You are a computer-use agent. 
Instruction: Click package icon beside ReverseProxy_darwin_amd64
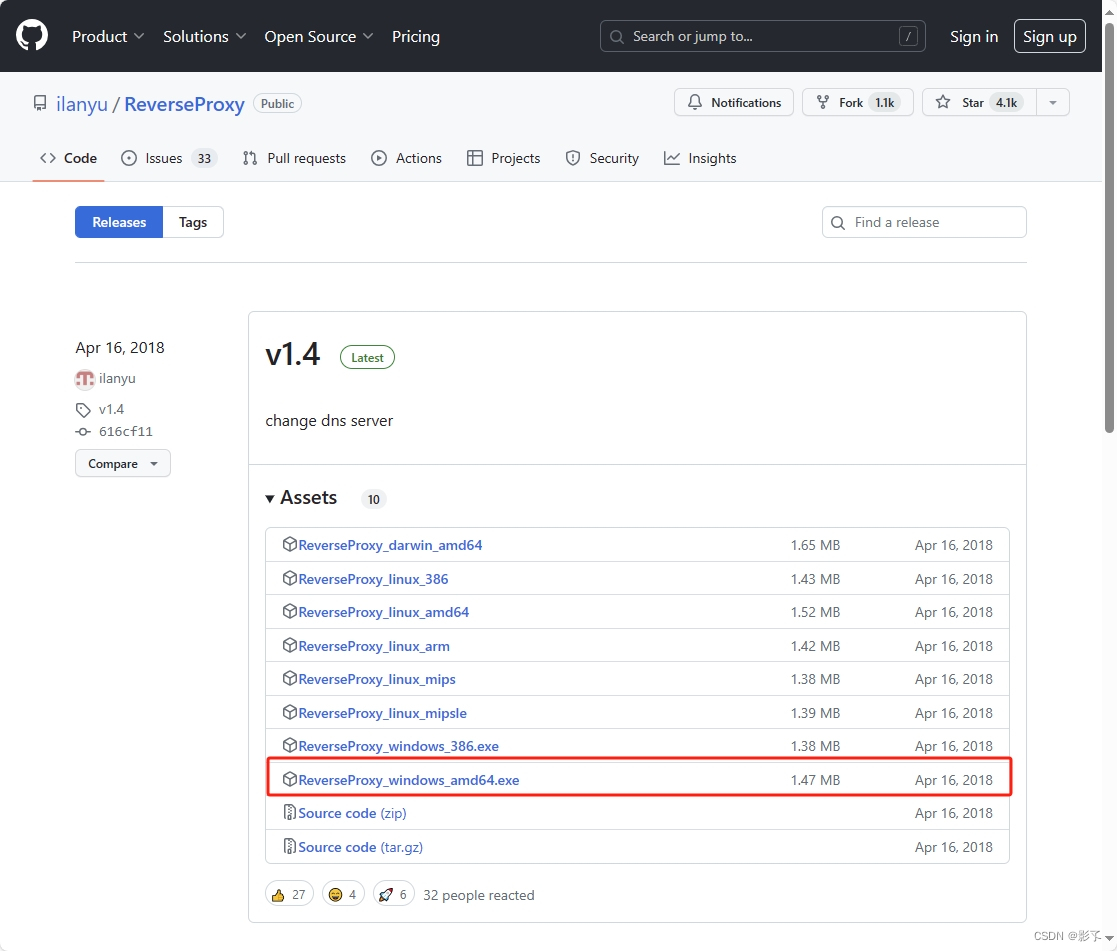tap(289, 544)
